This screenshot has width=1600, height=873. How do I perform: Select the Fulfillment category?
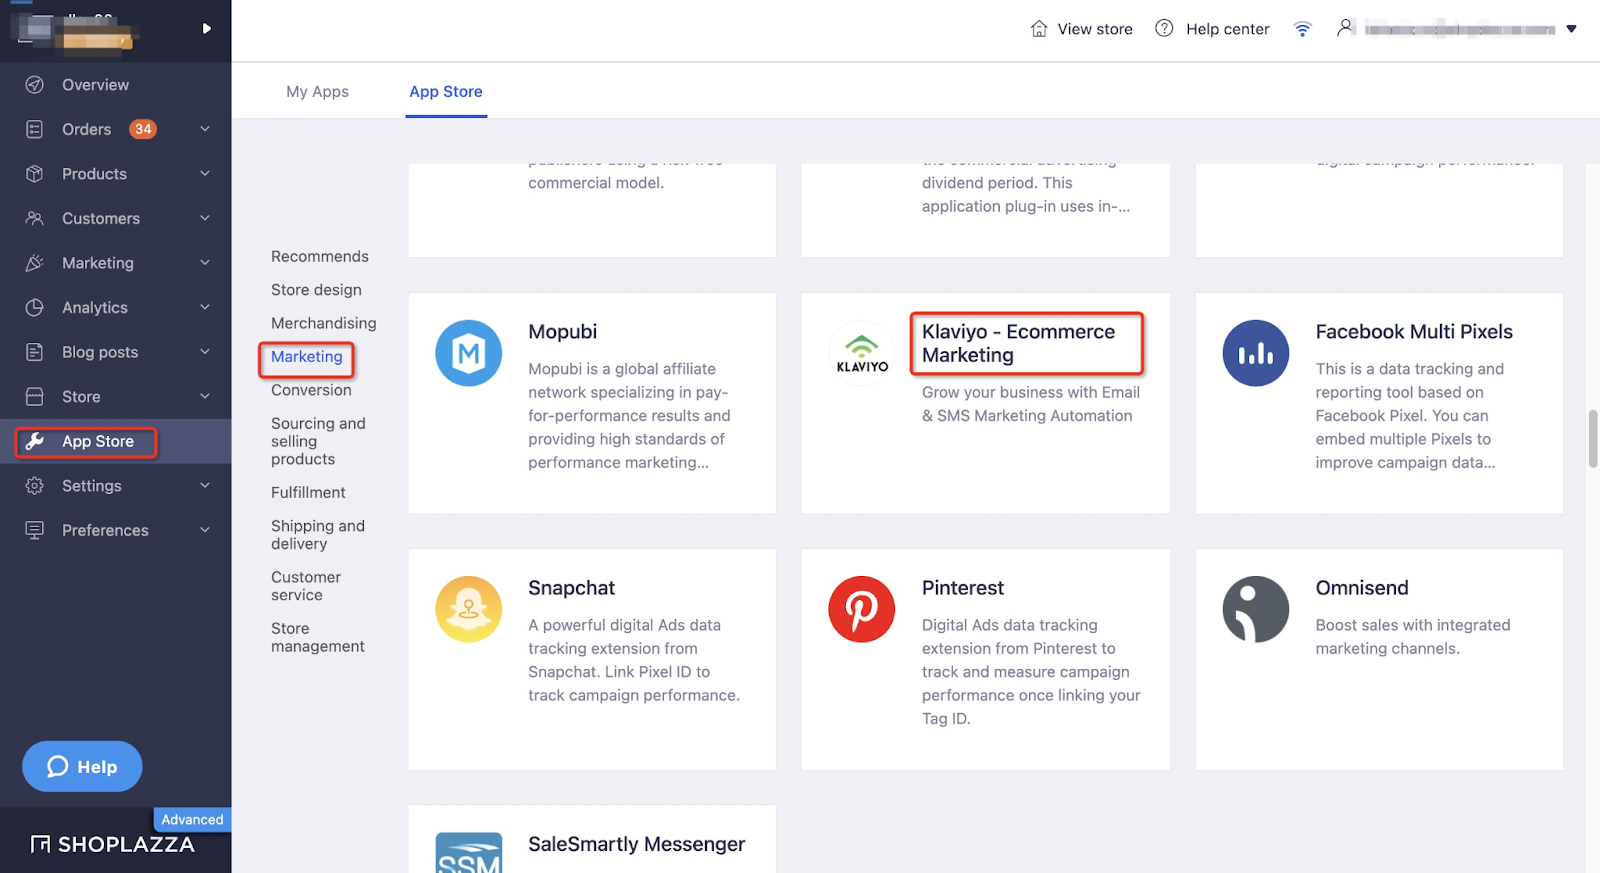308,492
